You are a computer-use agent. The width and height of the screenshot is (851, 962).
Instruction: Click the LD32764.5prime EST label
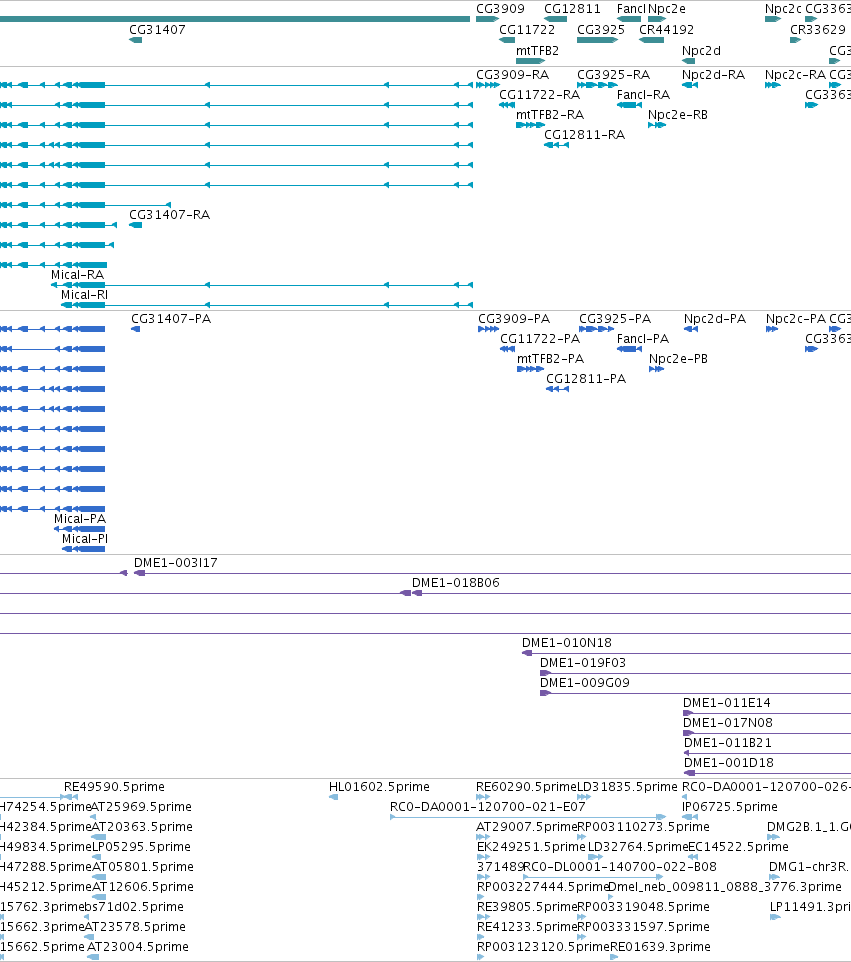pos(638,847)
